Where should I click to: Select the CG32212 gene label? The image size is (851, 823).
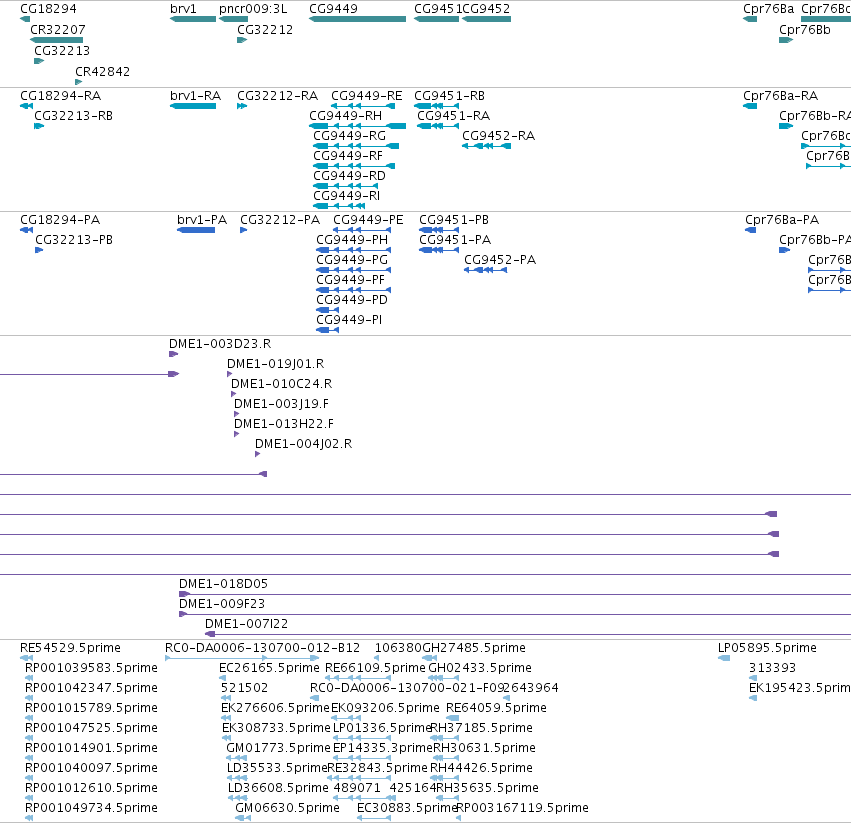[x=265, y=29]
